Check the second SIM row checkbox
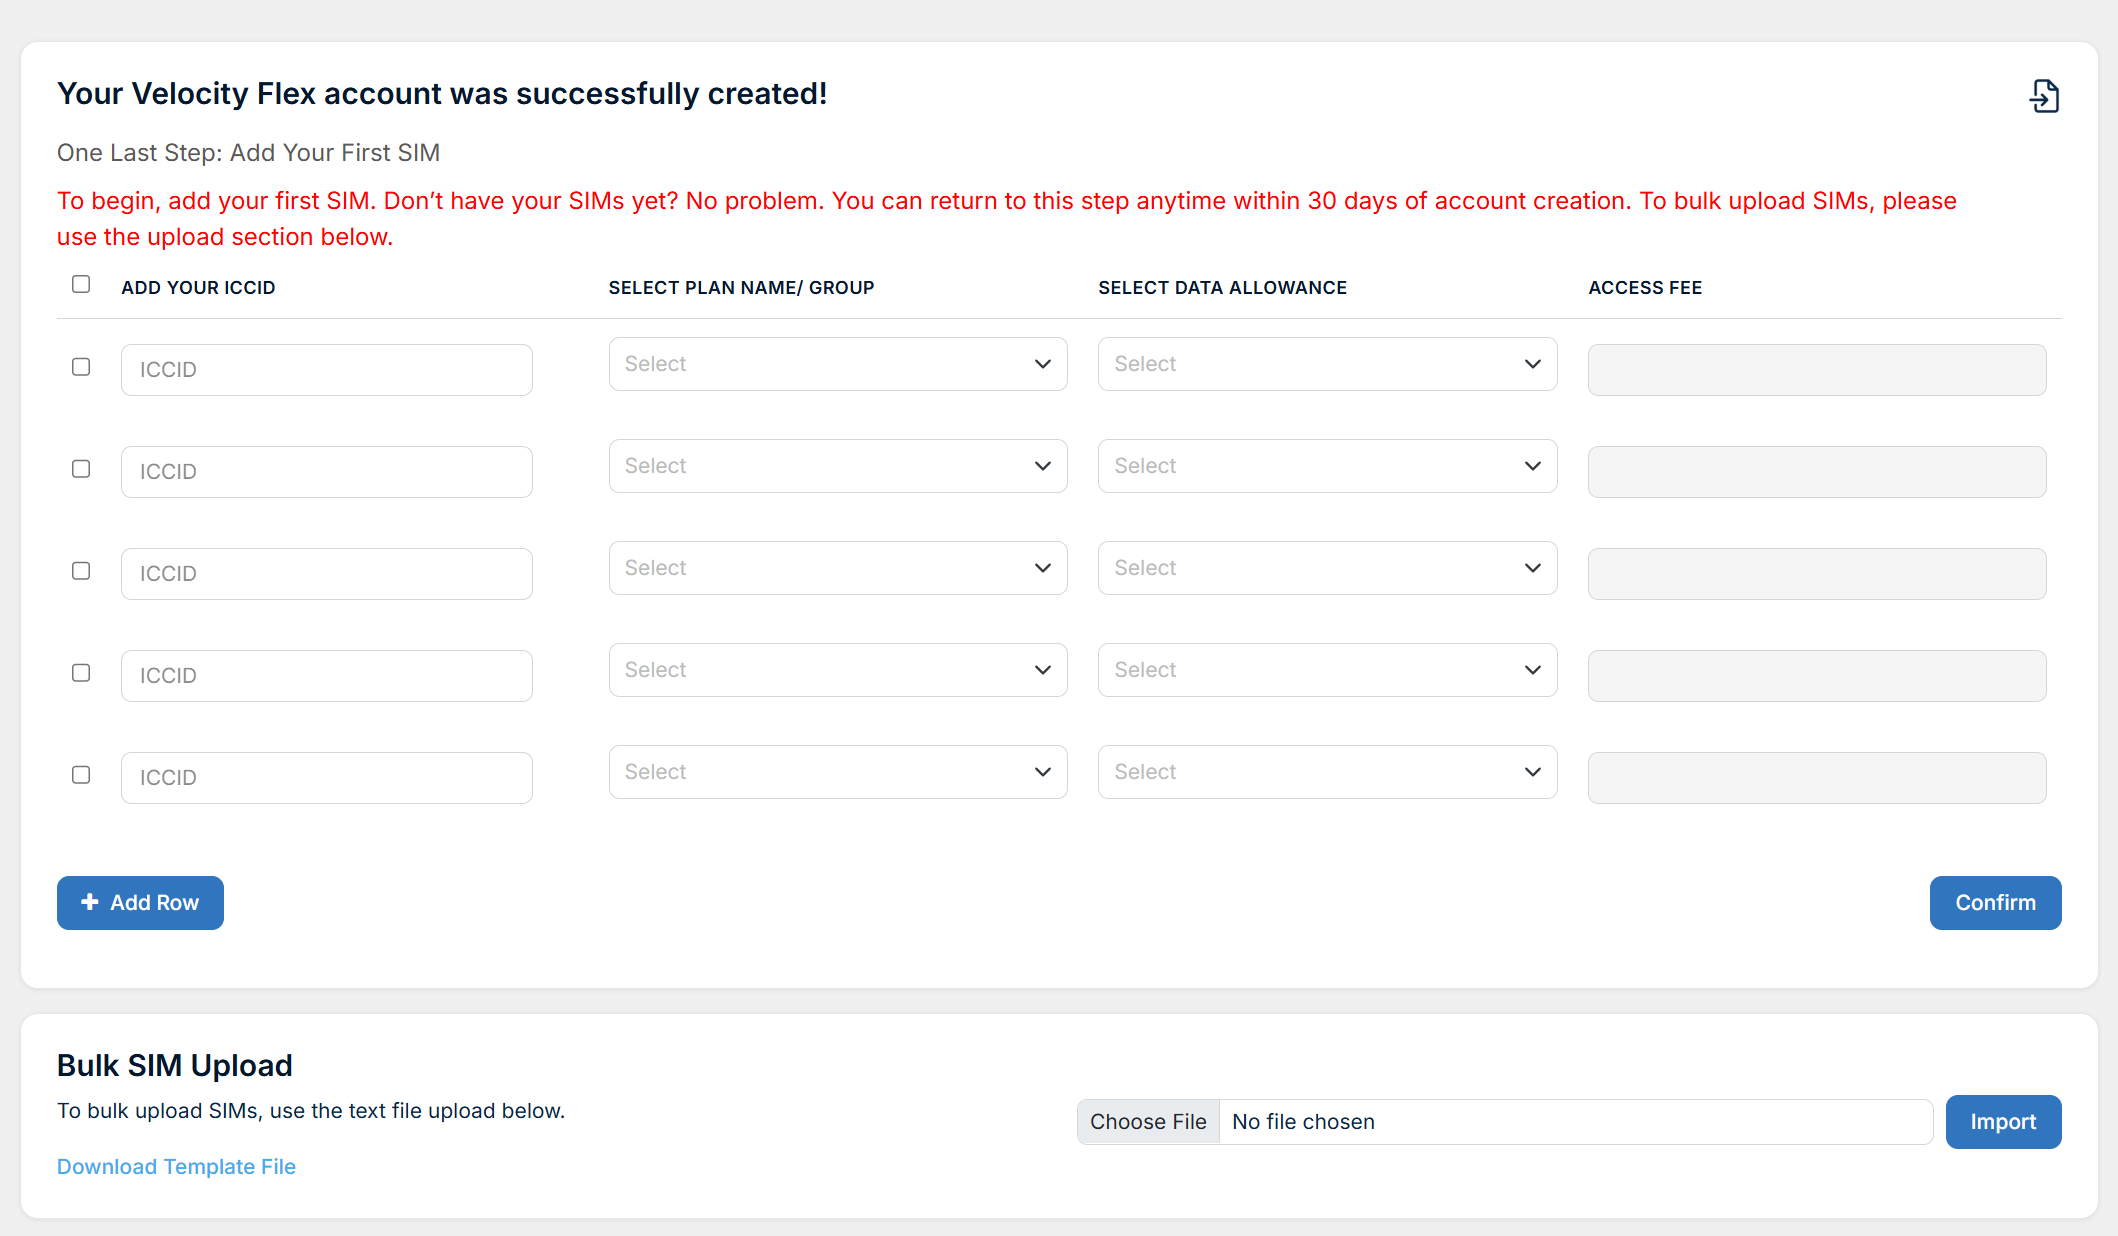This screenshot has width=2118, height=1236. coord(81,469)
